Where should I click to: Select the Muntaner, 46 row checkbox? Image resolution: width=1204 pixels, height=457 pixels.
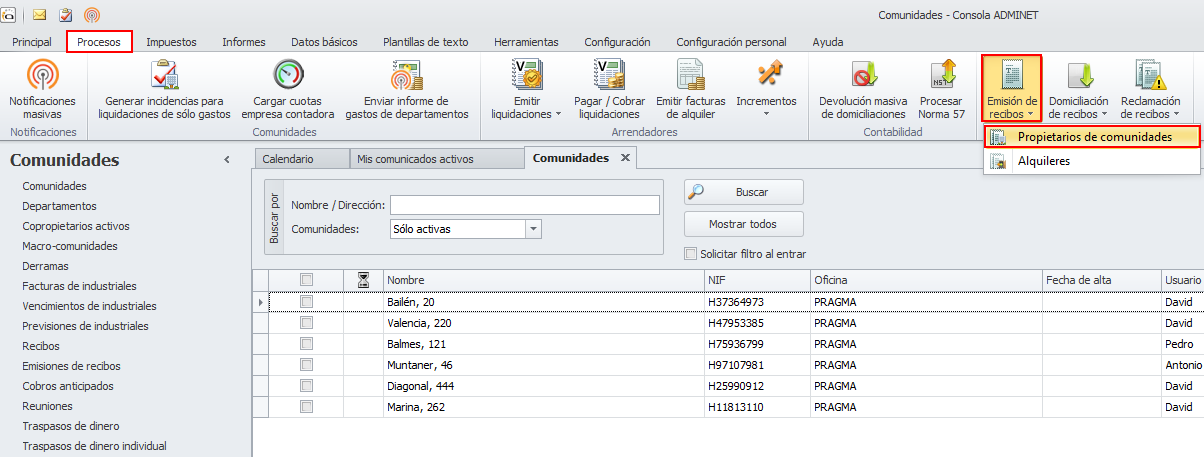pyautogui.click(x=307, y=365)
